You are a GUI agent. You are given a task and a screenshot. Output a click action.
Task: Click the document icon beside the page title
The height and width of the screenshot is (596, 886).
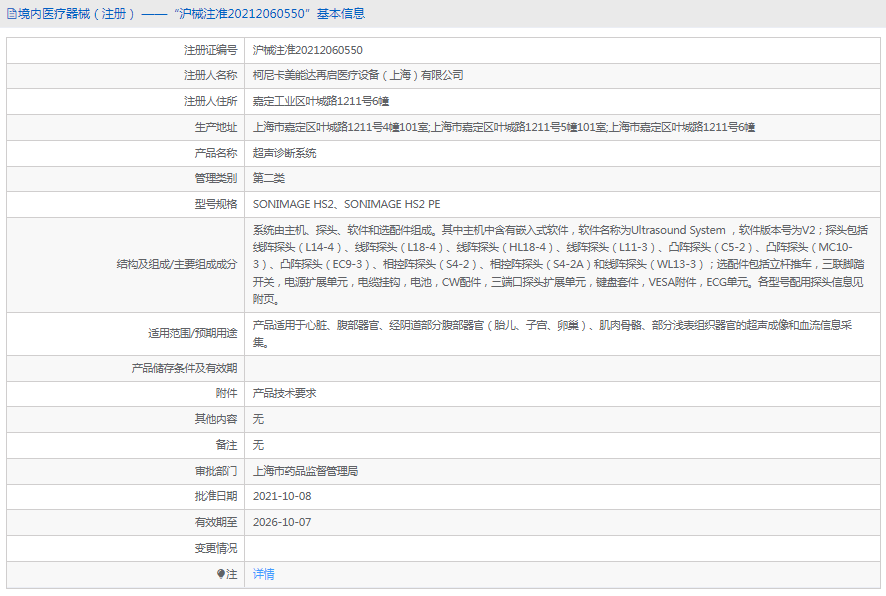tap(11, 14)
